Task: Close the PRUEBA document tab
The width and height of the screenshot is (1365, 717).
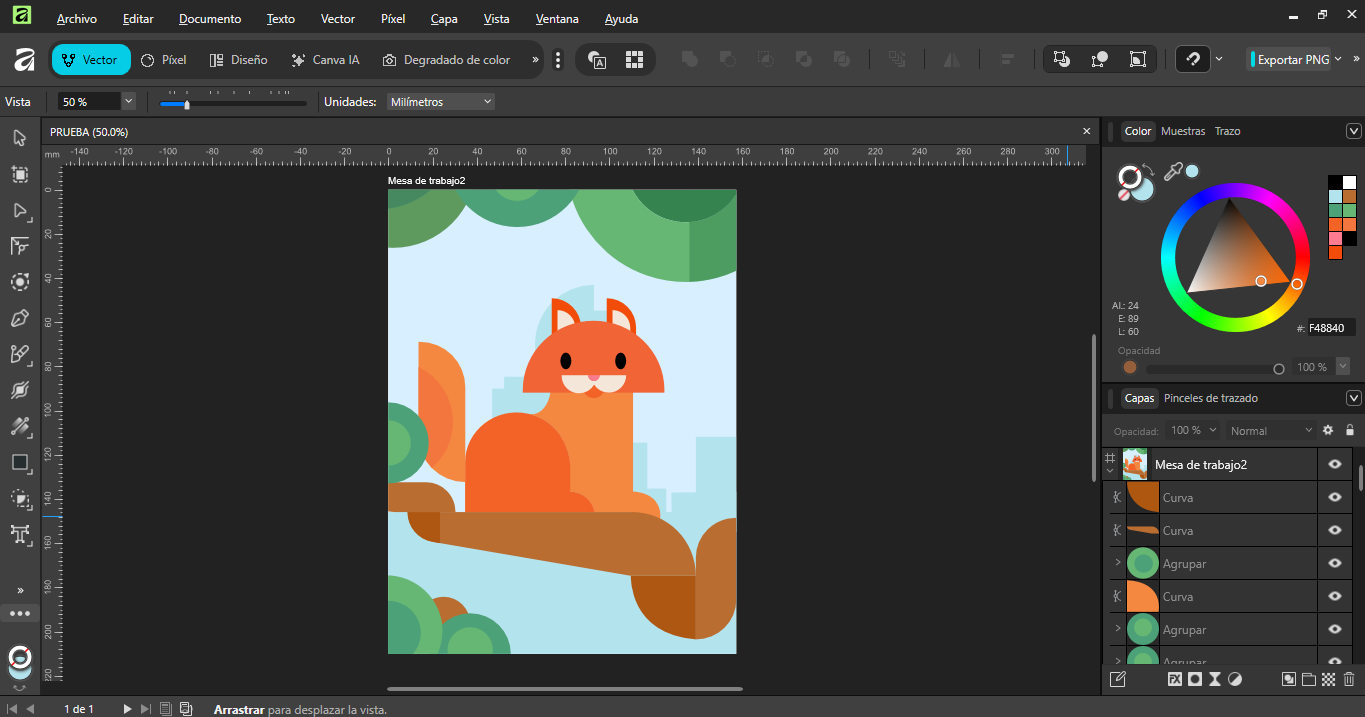Action: point(1087,131)
